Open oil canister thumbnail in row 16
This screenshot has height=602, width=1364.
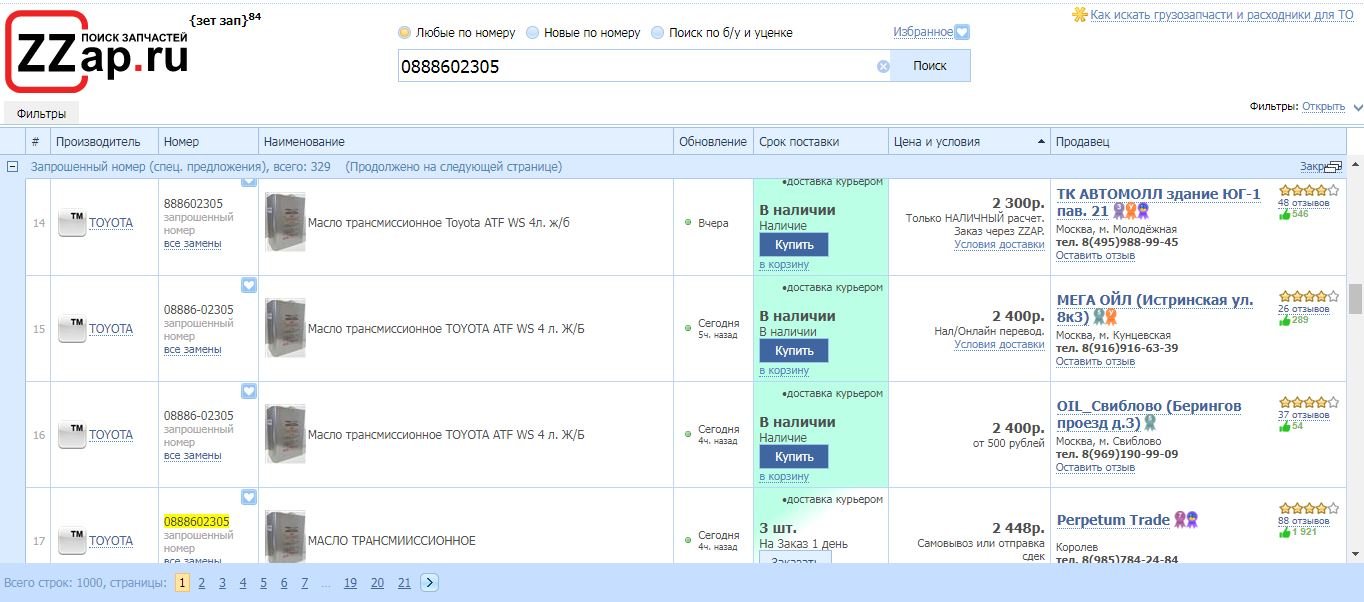click(285, 434)
